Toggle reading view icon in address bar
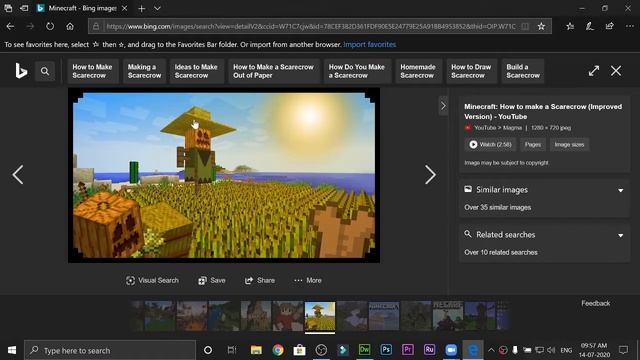The width and height of the screenshot is (640, 360). (525, 27)
